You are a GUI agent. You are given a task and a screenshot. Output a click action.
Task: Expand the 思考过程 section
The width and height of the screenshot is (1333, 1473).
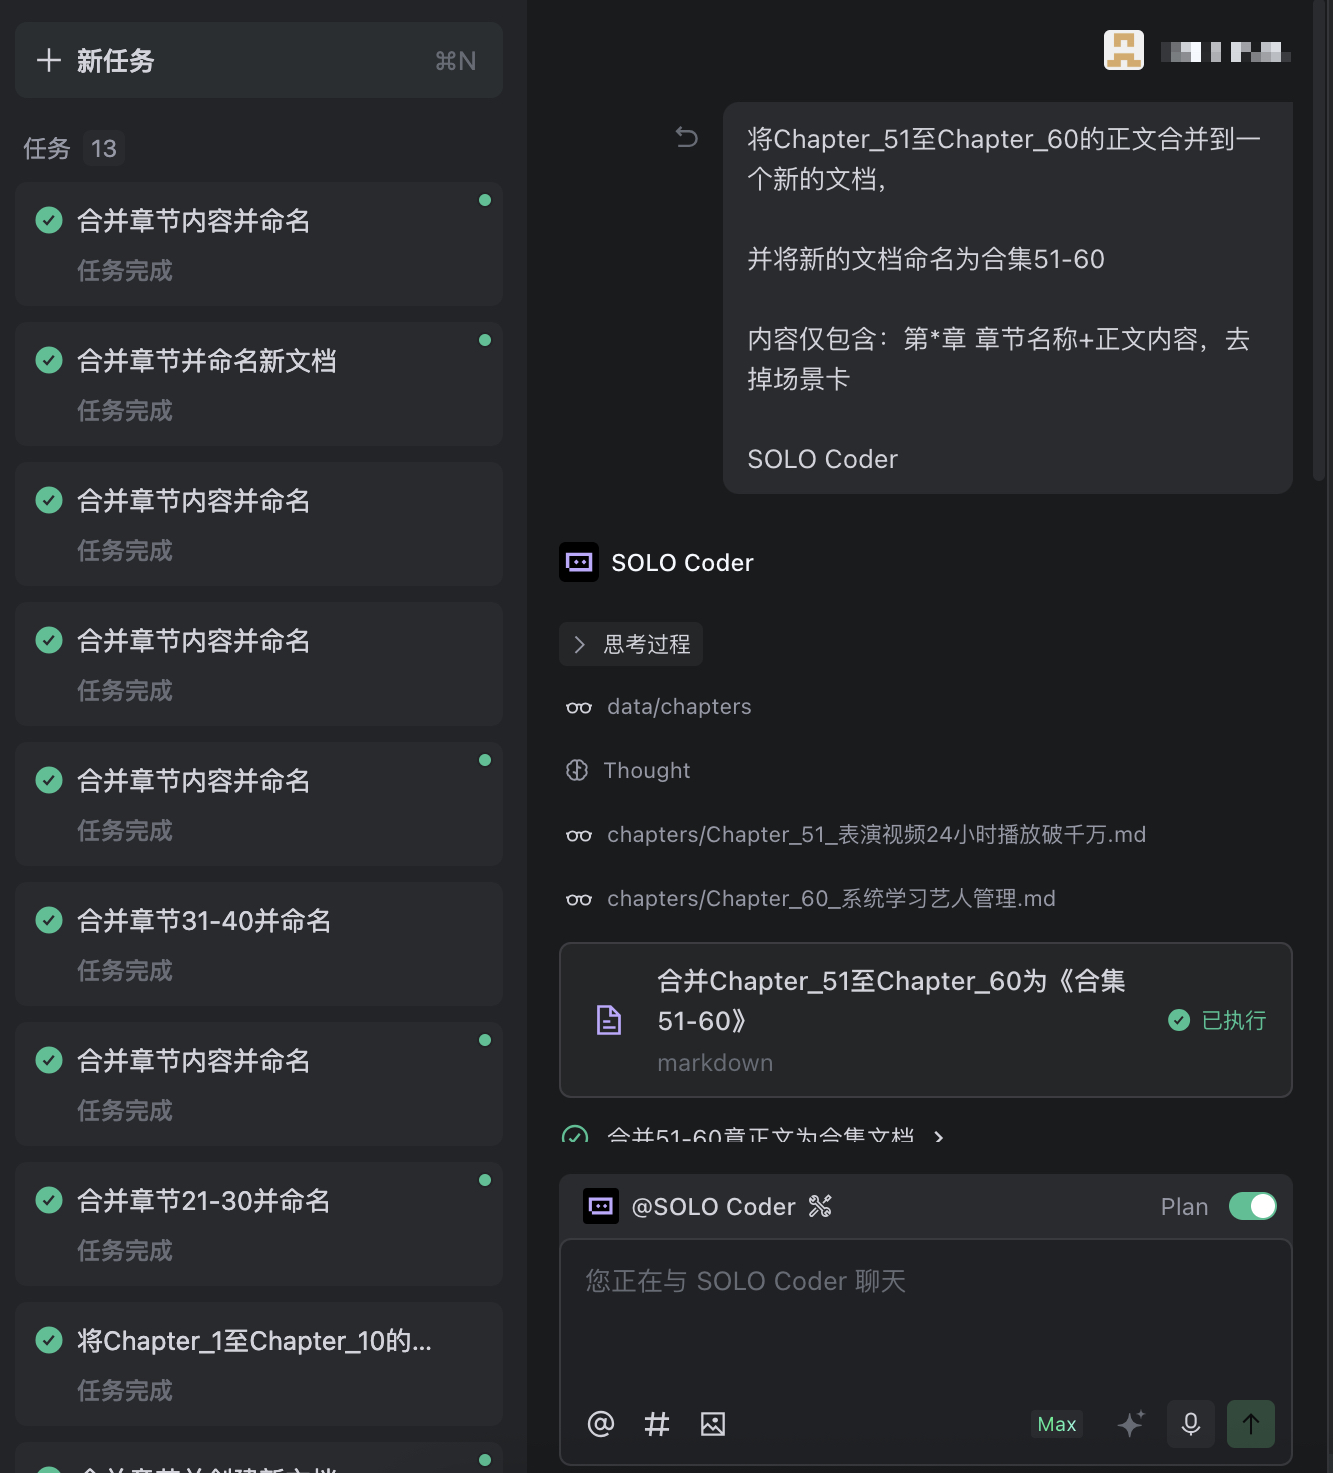pos(631,644)
